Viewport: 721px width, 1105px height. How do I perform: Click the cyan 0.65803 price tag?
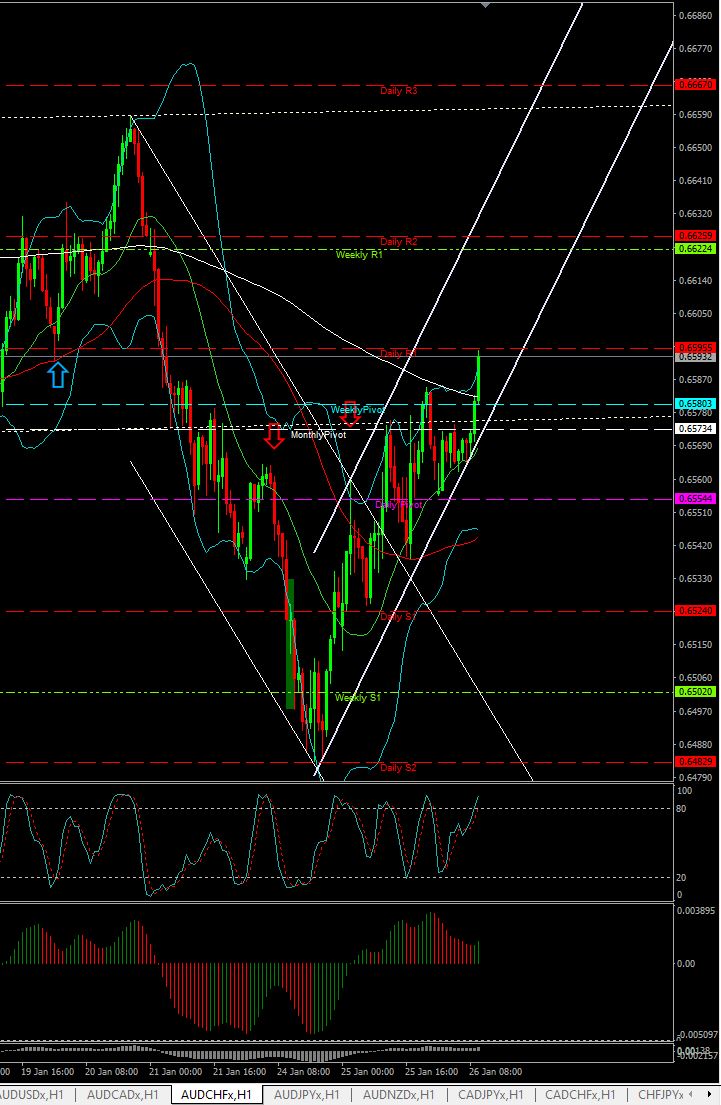695,404
